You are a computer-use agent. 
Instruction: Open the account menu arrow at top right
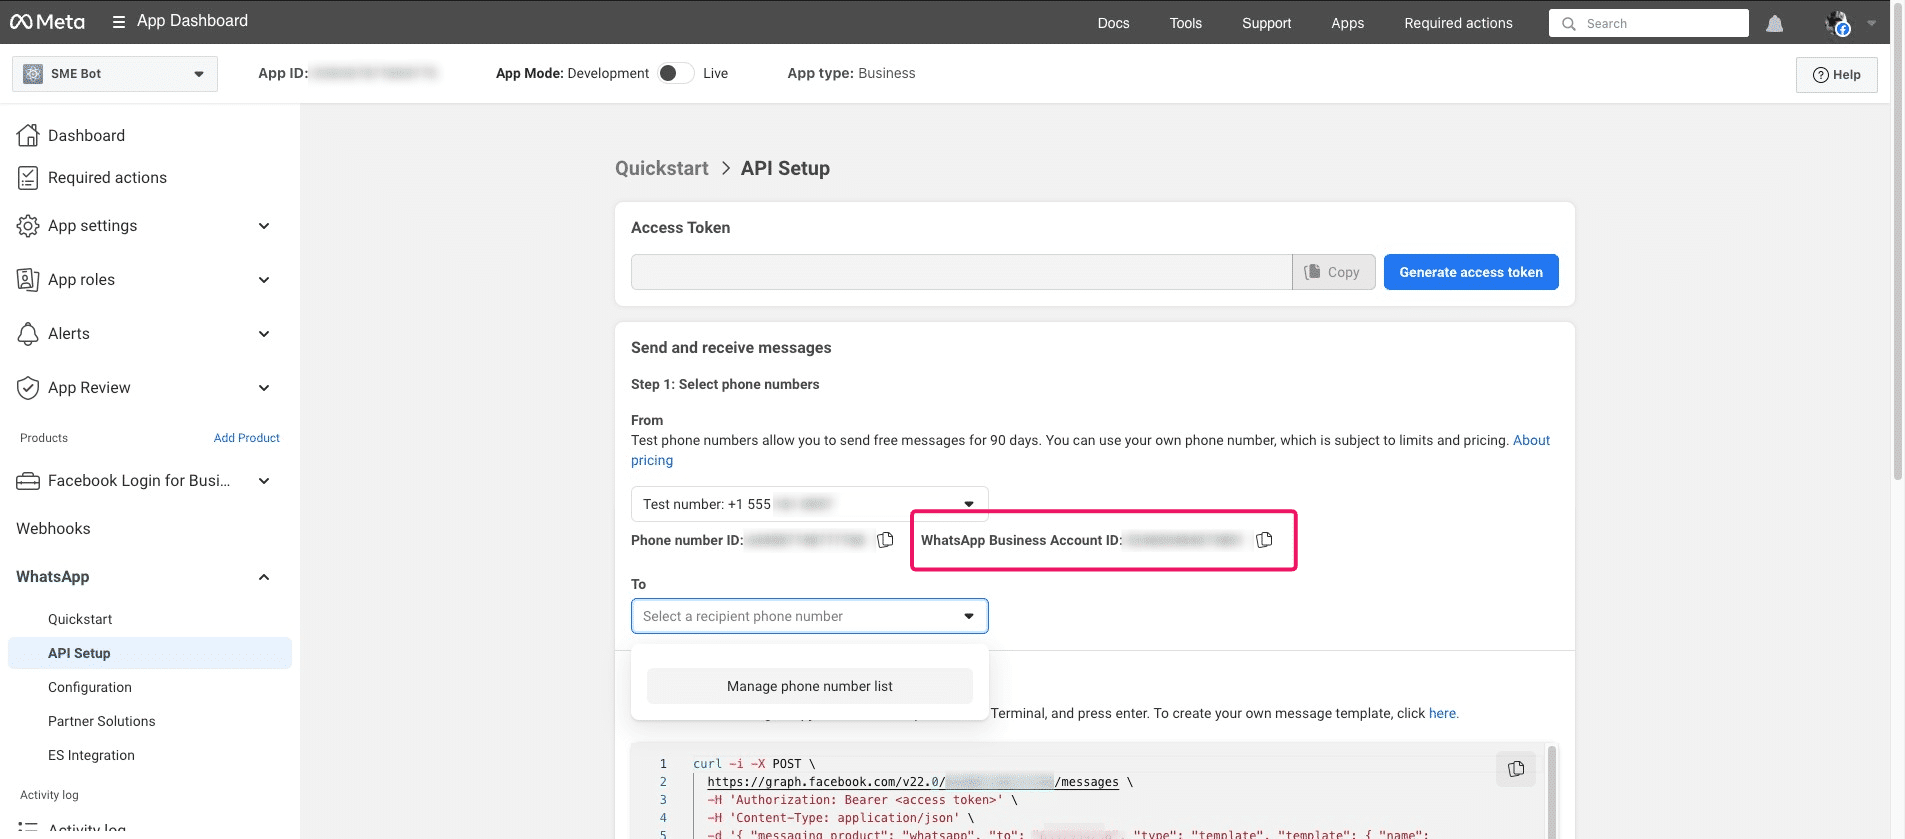pyautogui.click(x=1871, y=23)
